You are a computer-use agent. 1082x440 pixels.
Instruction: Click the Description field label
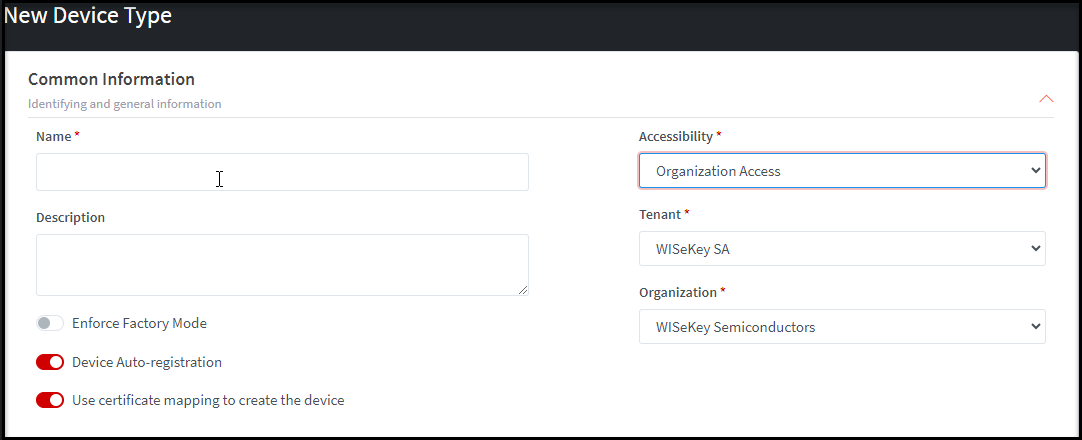[70, 217]
